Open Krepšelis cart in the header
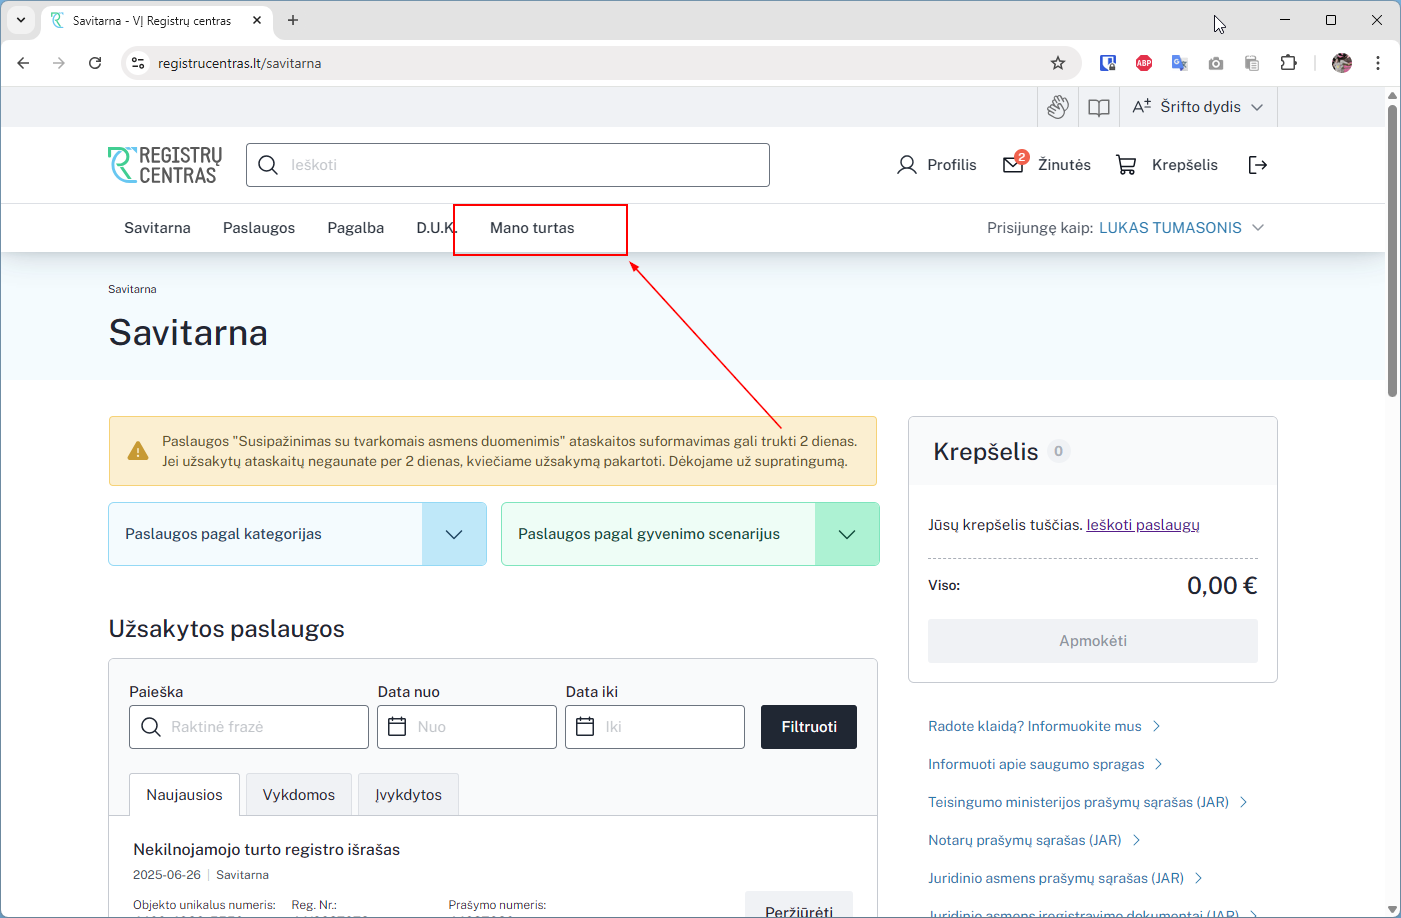This screenshot has height=918, width=1401. pos(1167,165)
